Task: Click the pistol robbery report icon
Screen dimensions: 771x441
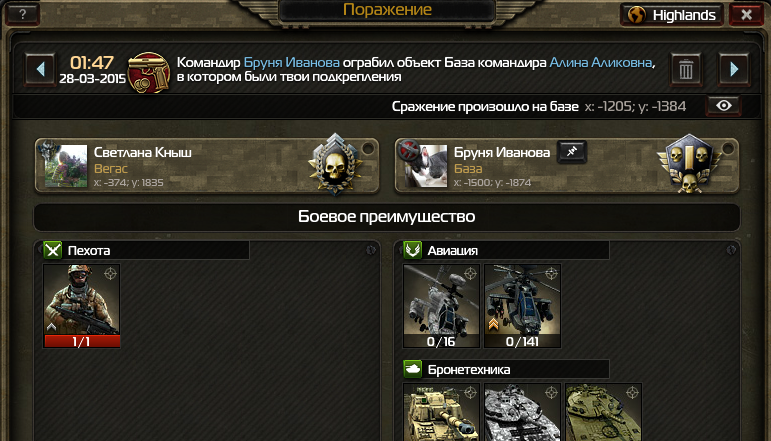Action: point(149,72)
